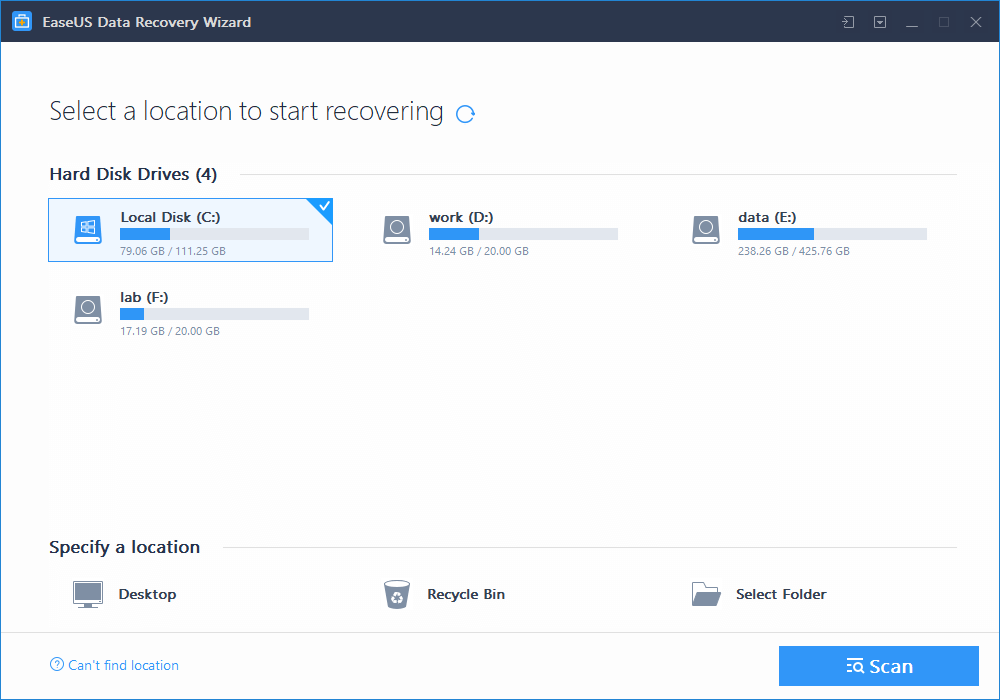Click the EaseUS logo in the title bar
This screenshot has height=700, width=1000.
[x=21, y=21]
